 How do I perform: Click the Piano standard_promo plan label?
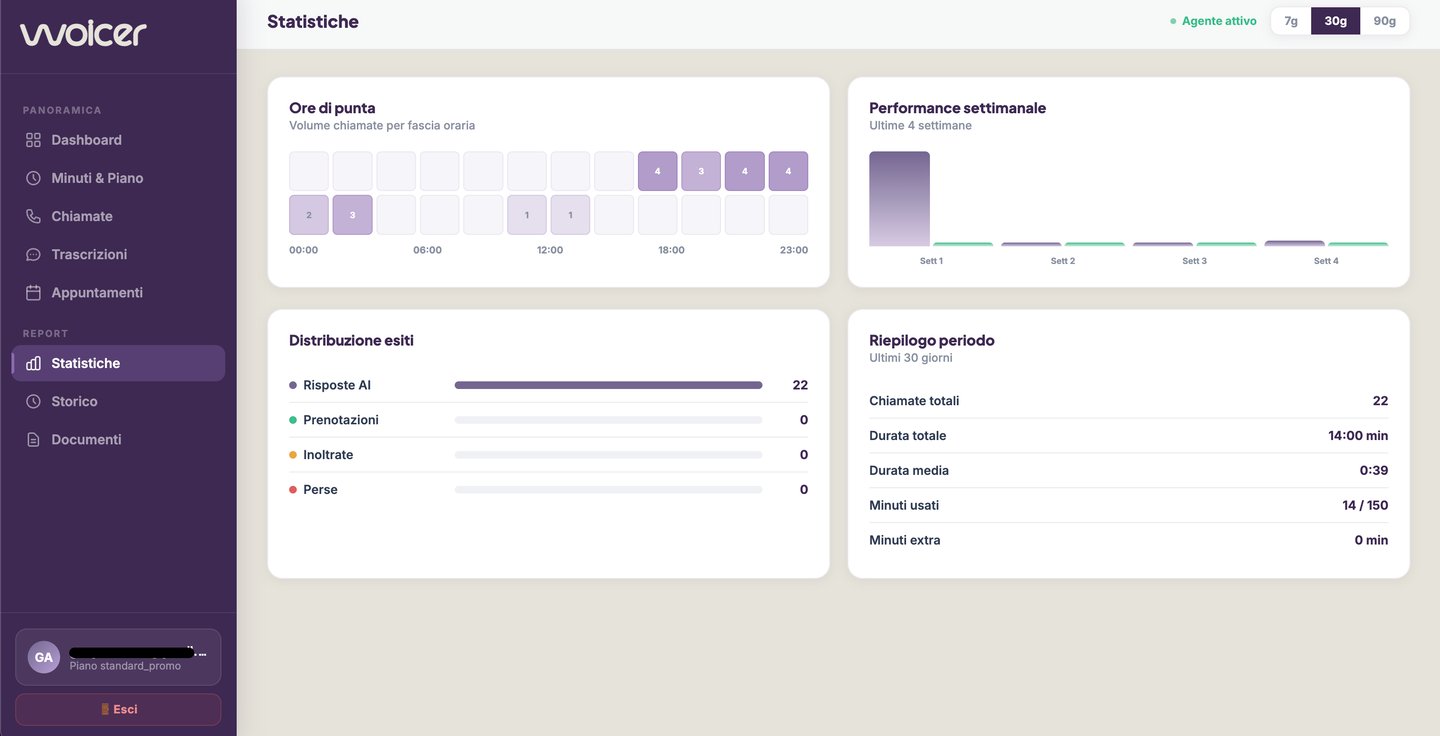click(x=125, y=666)
